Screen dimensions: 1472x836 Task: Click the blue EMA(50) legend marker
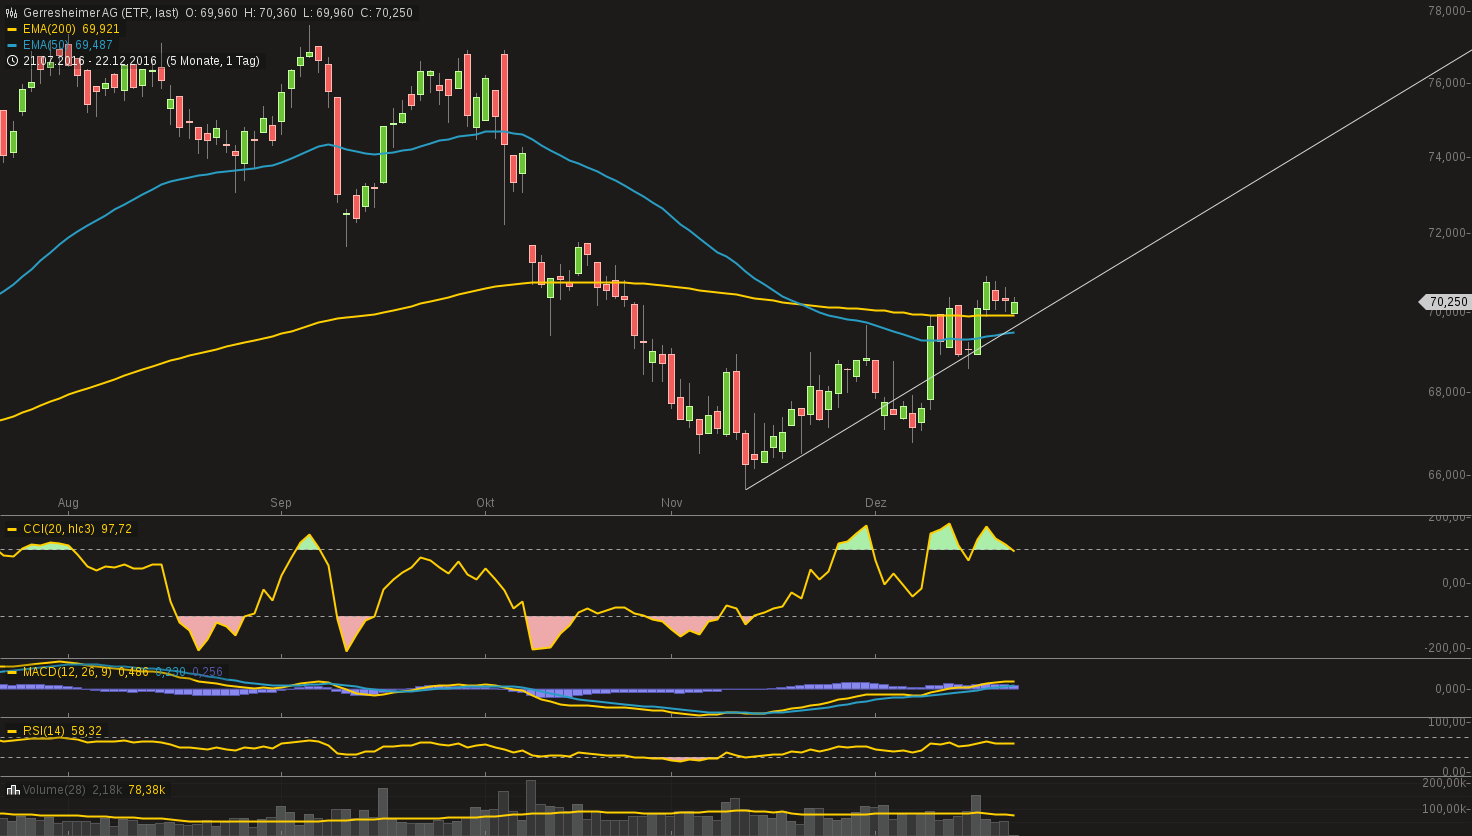tap(12, 45)
